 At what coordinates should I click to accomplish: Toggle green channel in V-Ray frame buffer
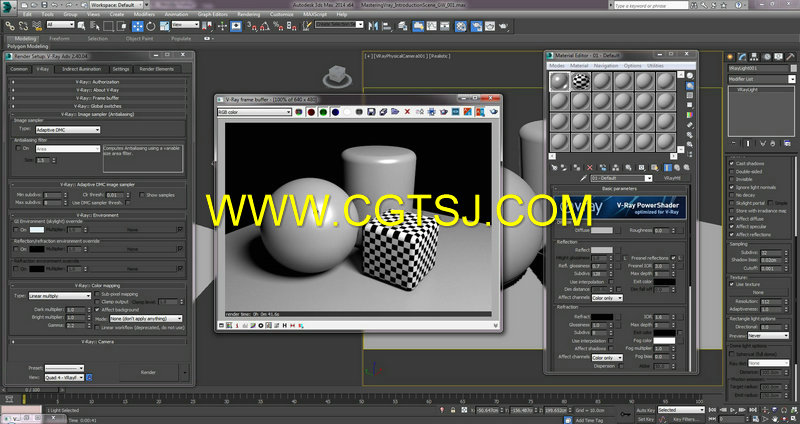tap(323, 112)
